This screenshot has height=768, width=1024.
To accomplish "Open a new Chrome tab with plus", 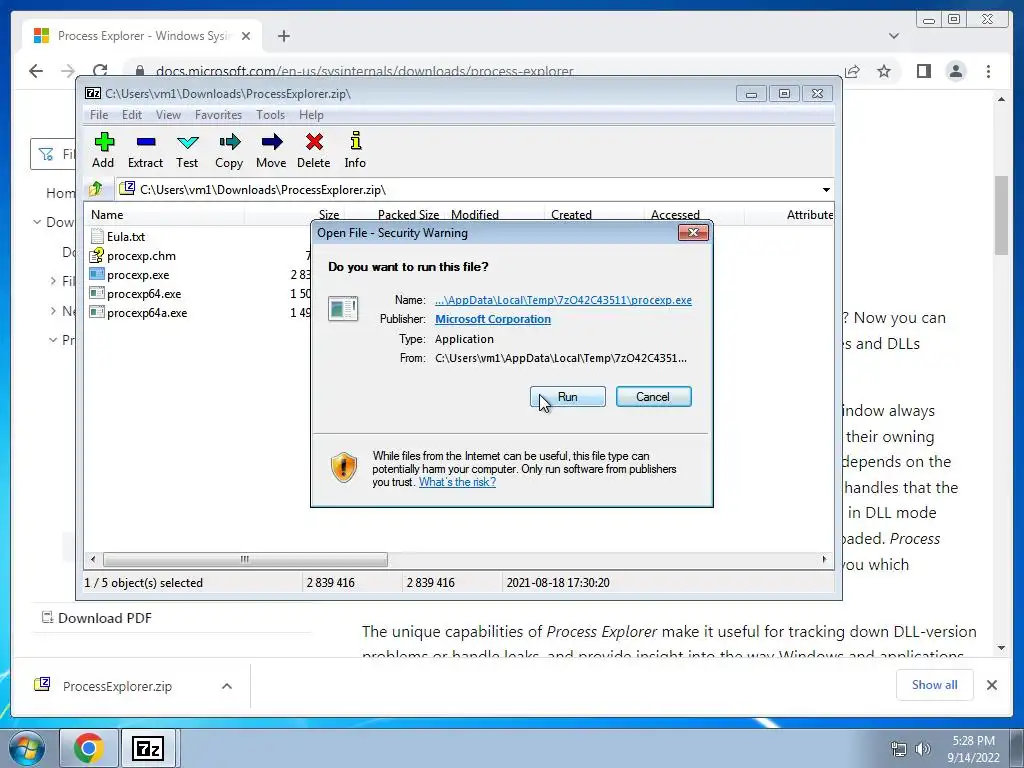I will (283, 36).
